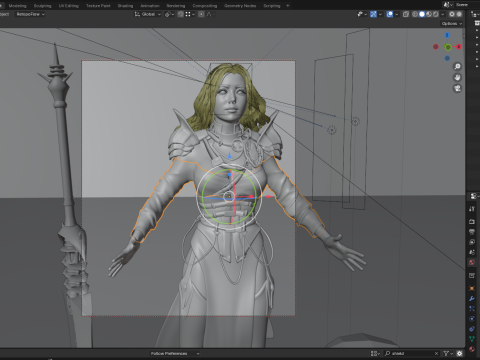This screenshot has width=480, height=360.
Task: Open the Animation workspace tab
Action: pos(150,6)
